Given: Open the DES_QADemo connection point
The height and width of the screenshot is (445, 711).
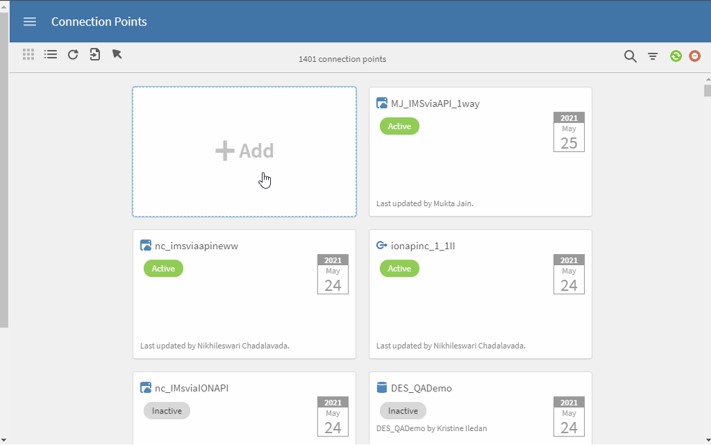Looking at the screenshot, I should (421, 388).
